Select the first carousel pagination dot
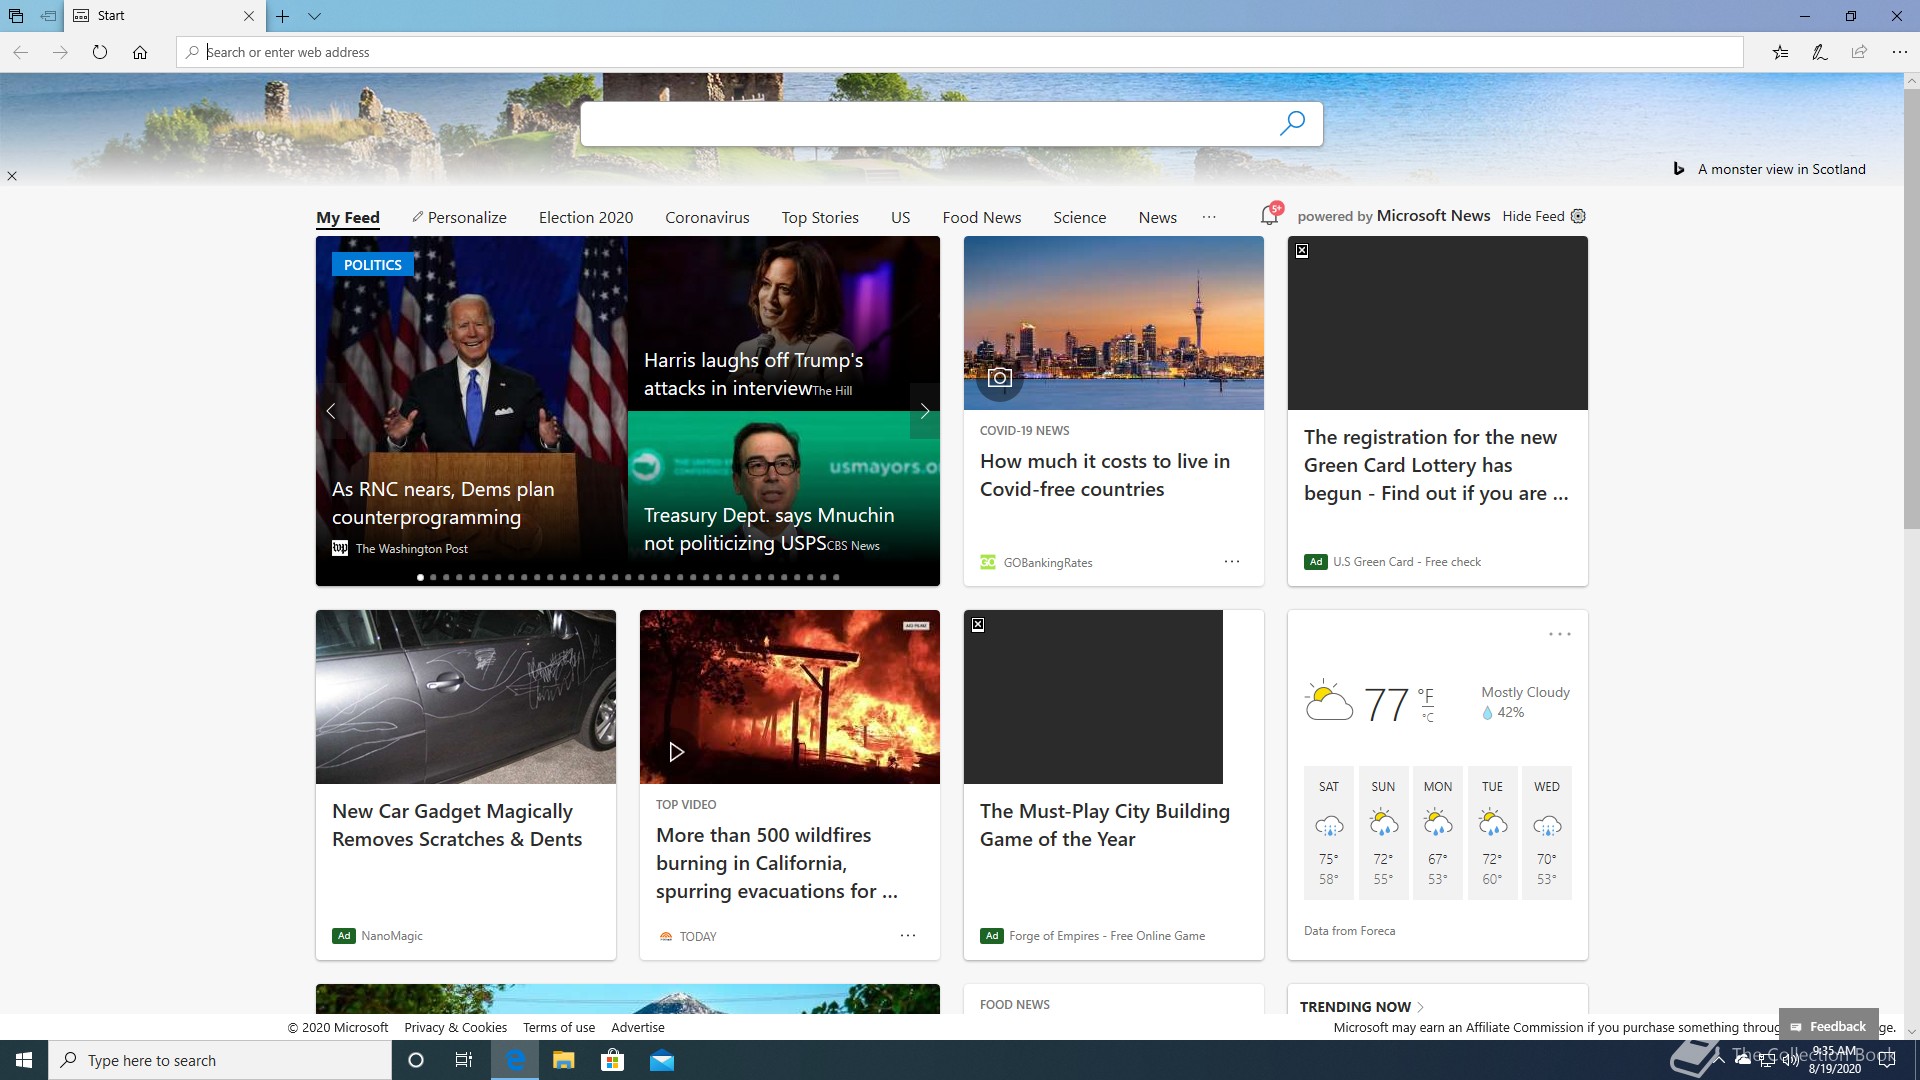1920x1080 pixels. pyautogui.click(x=420, y=577)
